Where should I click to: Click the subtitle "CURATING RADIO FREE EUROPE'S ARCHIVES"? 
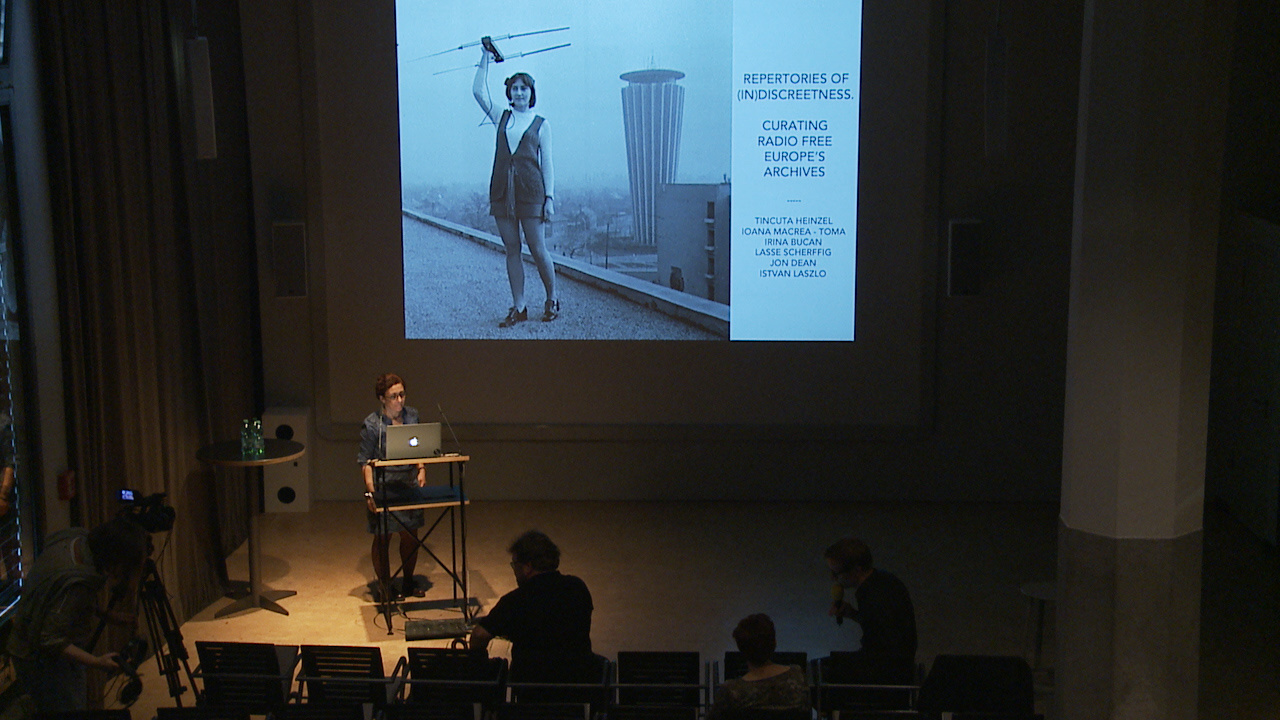point(797,148)
